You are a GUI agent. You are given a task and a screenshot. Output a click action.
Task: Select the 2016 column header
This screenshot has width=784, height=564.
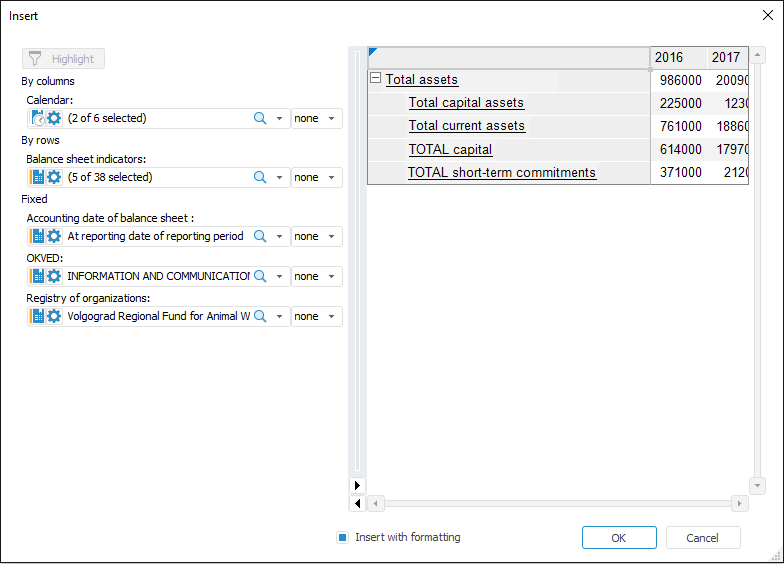pos(669,57)
